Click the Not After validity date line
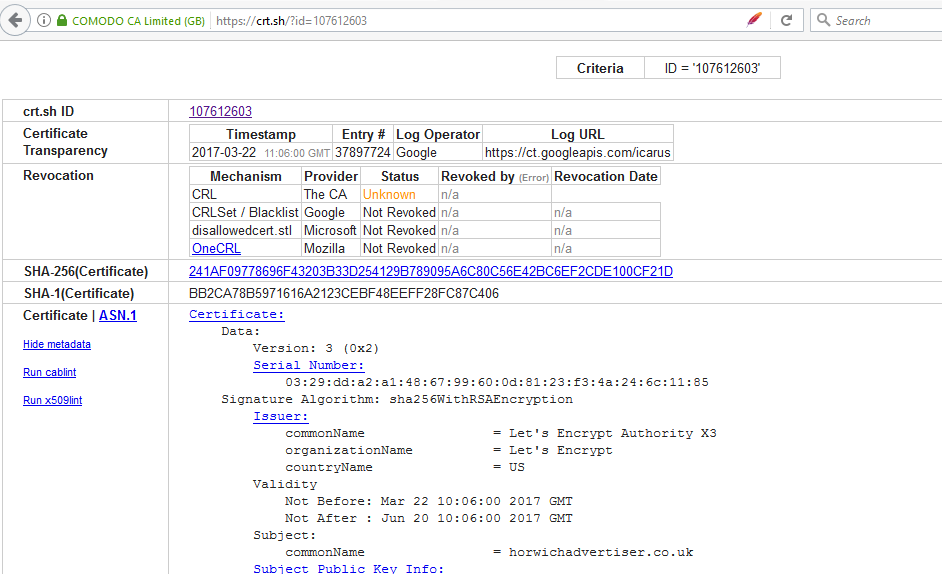Screen dimensions: 942x574 429,518
